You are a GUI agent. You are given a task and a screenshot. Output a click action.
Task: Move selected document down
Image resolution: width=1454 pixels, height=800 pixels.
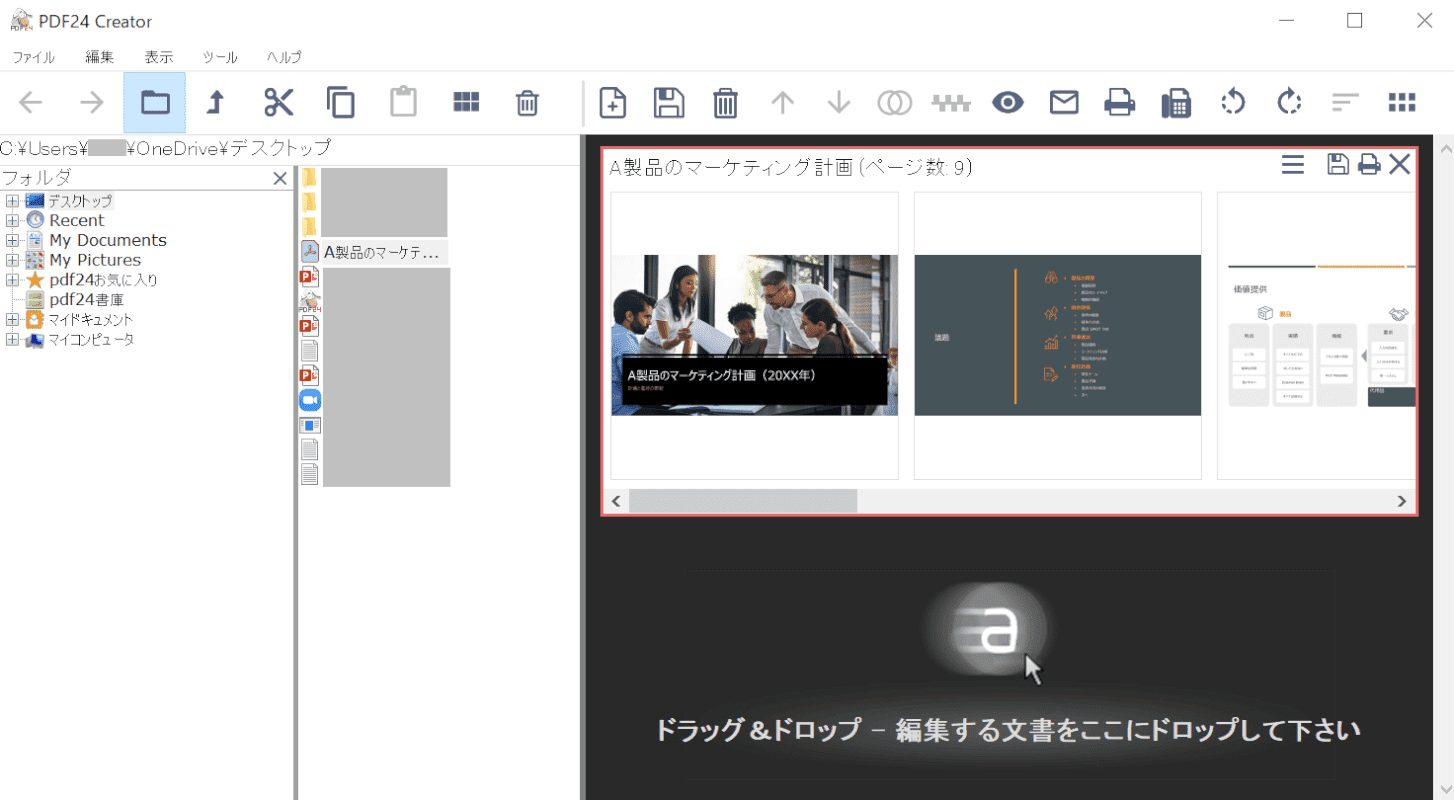point(838,102)
